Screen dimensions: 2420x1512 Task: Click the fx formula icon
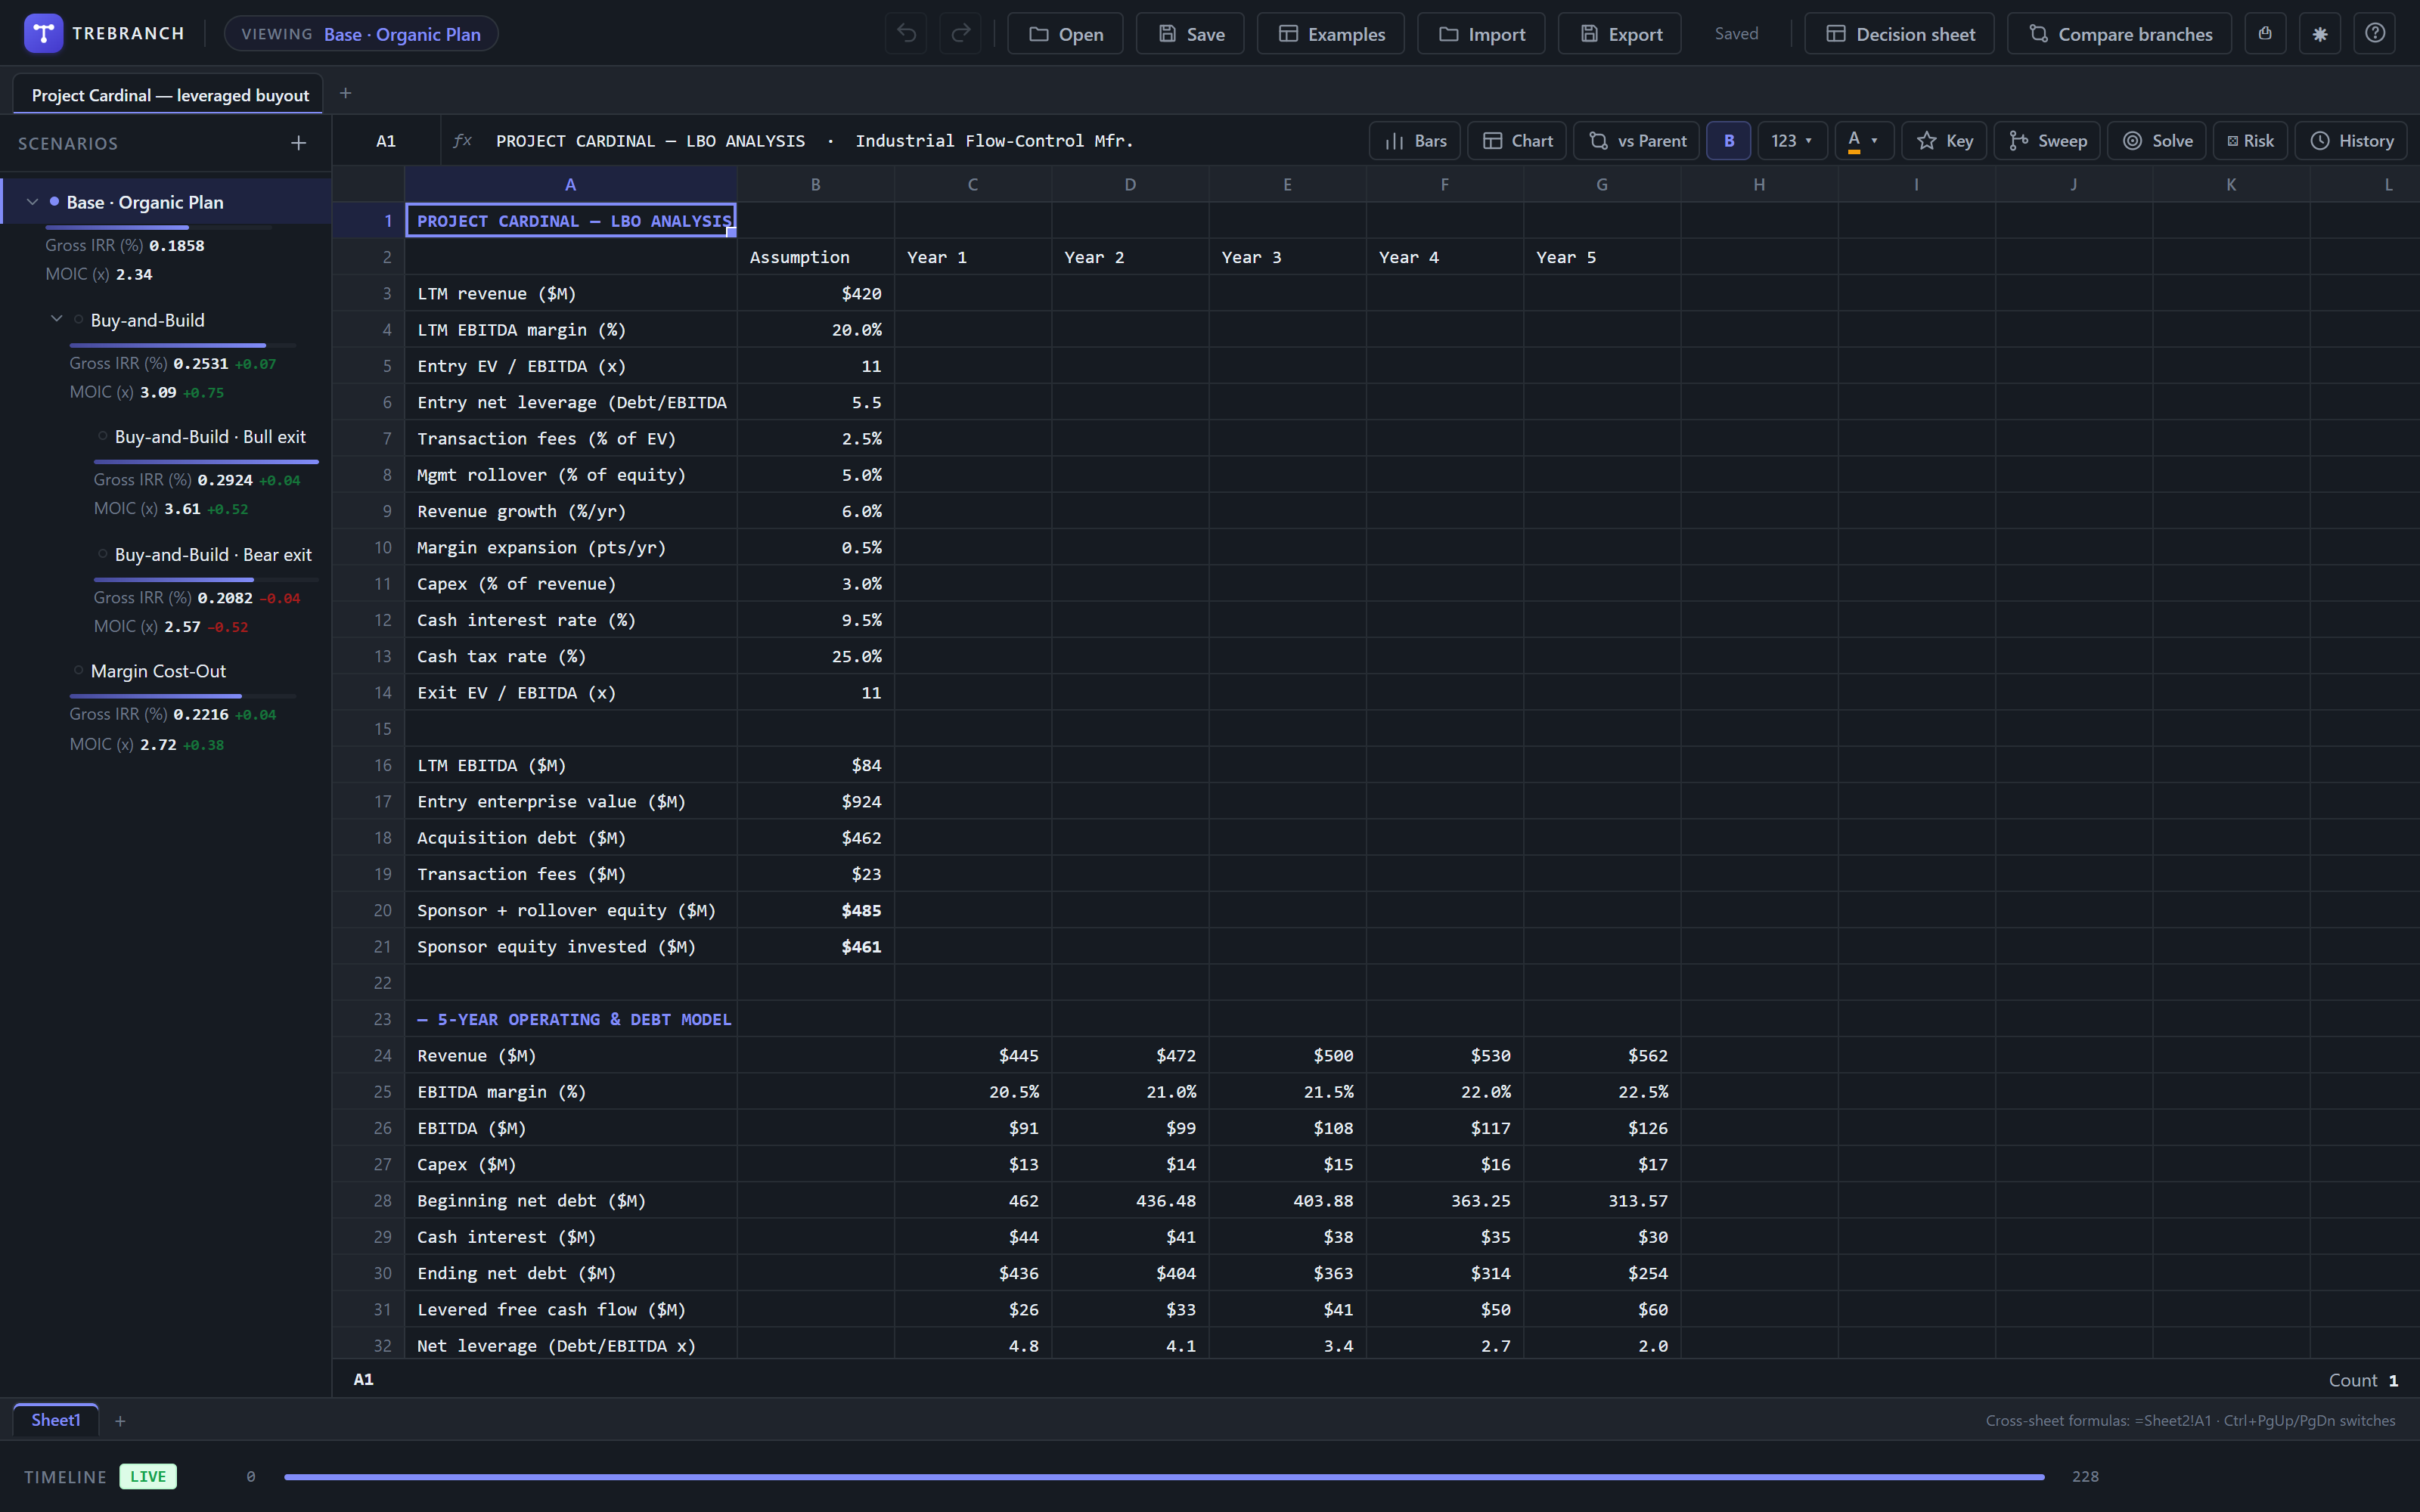(462, 141)
